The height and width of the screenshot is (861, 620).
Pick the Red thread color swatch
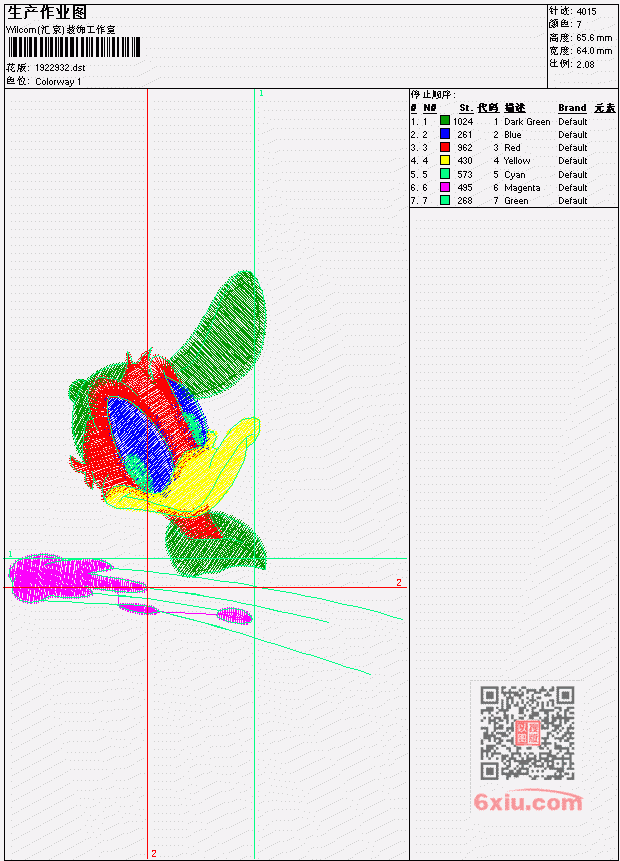(445, 147)
